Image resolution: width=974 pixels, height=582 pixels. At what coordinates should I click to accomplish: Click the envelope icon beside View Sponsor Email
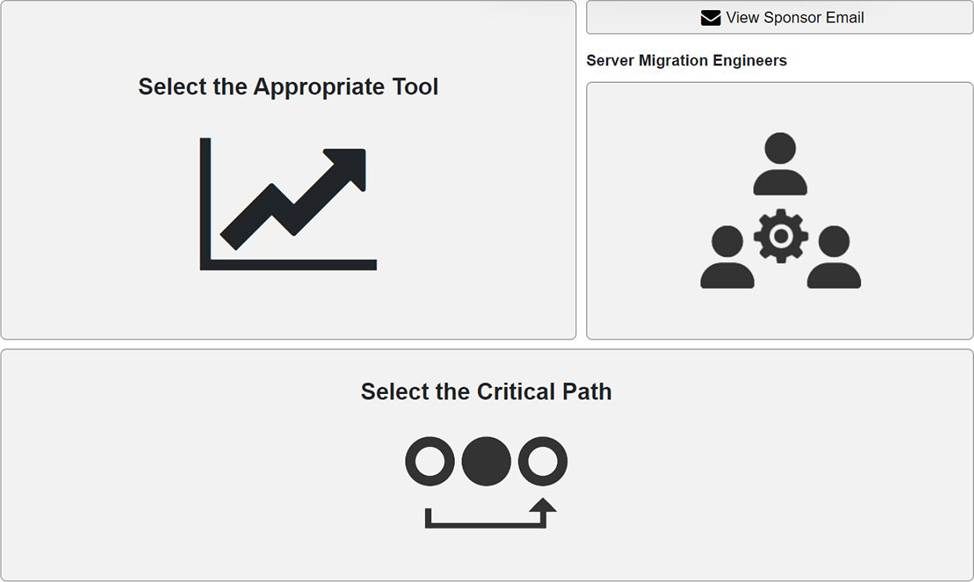pos(710,18)
